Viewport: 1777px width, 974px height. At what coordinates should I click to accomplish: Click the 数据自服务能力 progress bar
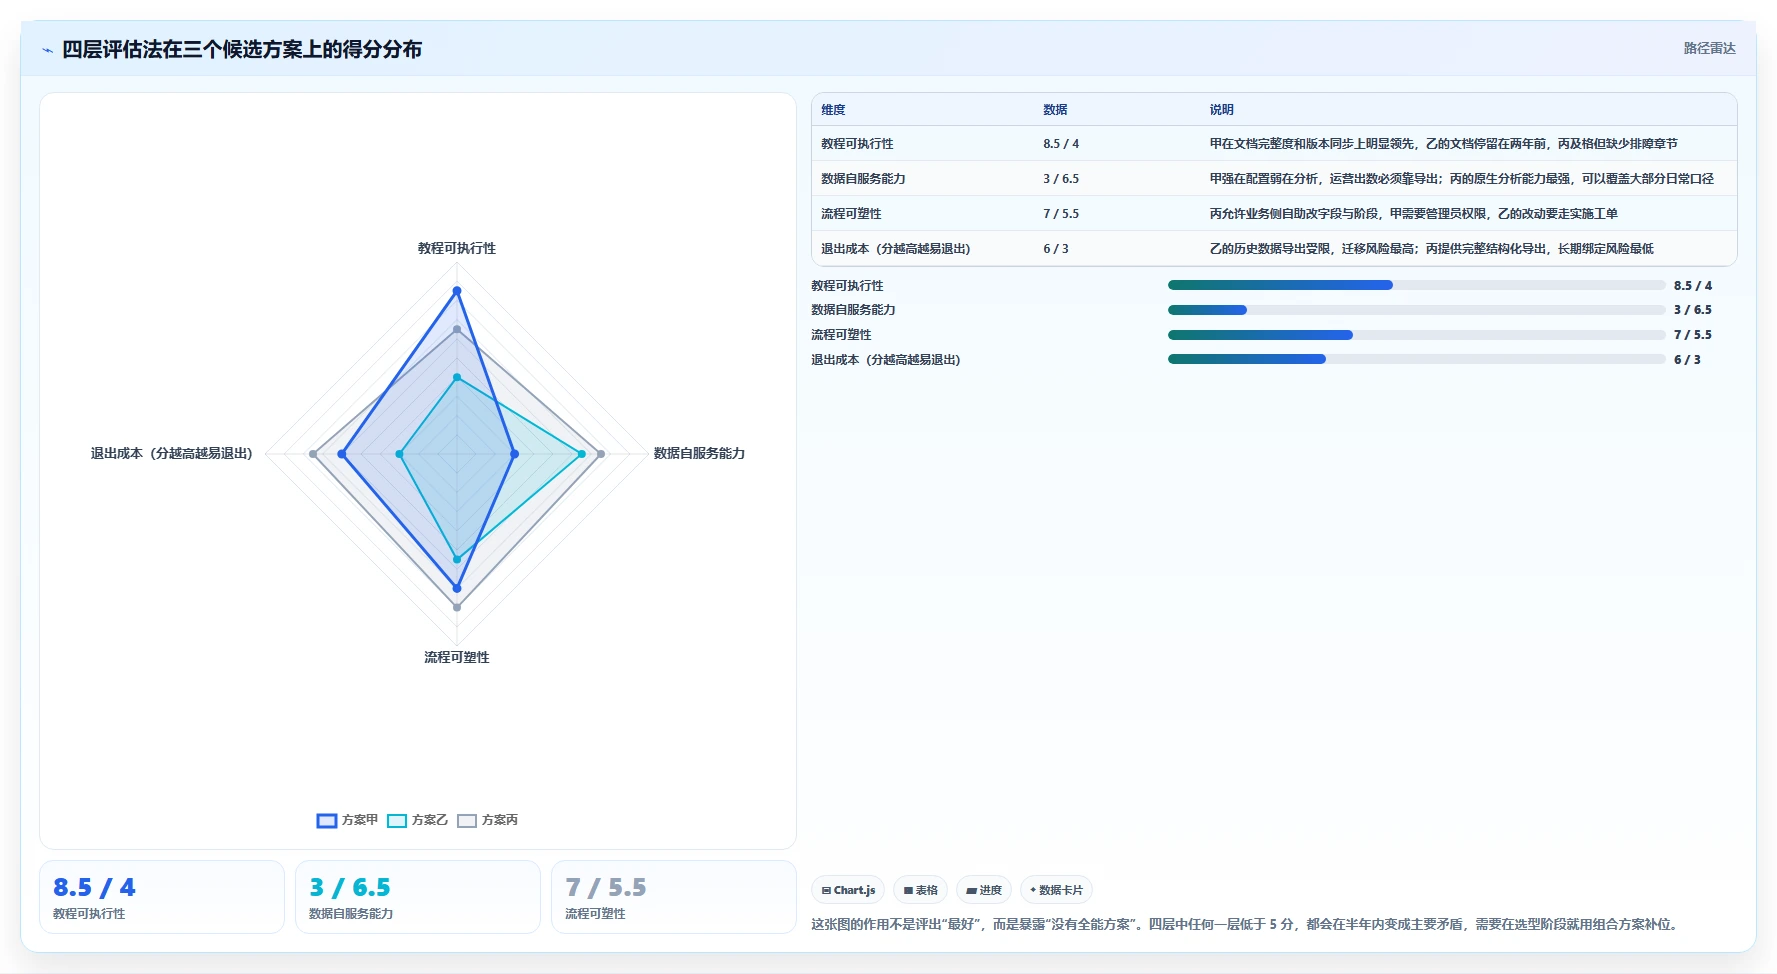click(1416, 310)
